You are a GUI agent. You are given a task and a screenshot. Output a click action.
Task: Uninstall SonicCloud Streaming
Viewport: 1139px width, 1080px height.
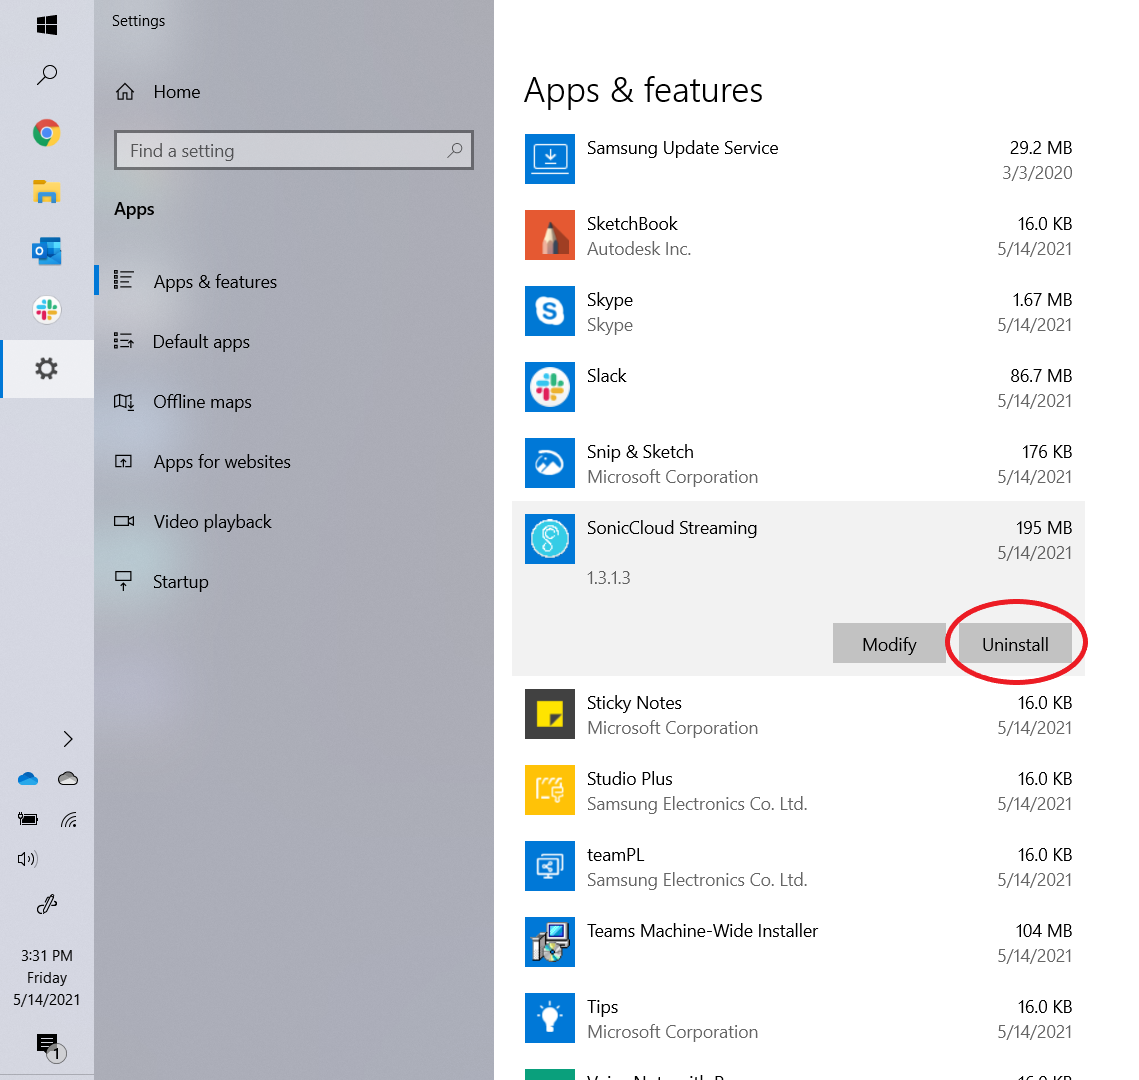pos(1015,645)
